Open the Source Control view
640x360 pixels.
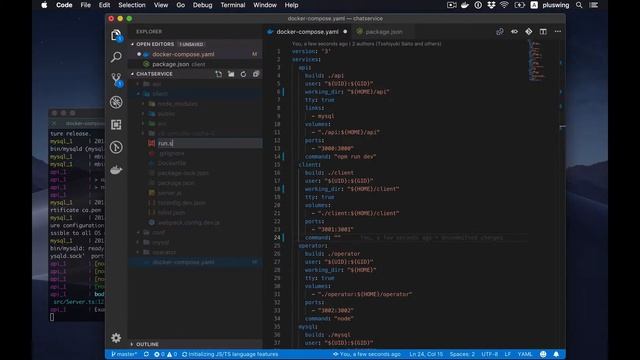pos(116,79)
